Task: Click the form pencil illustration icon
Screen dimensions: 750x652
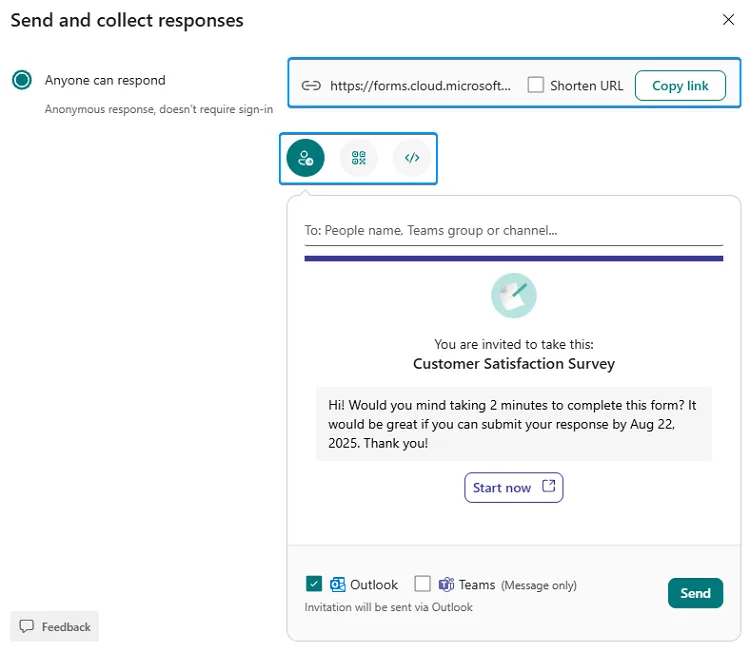Action: (514, 295)
